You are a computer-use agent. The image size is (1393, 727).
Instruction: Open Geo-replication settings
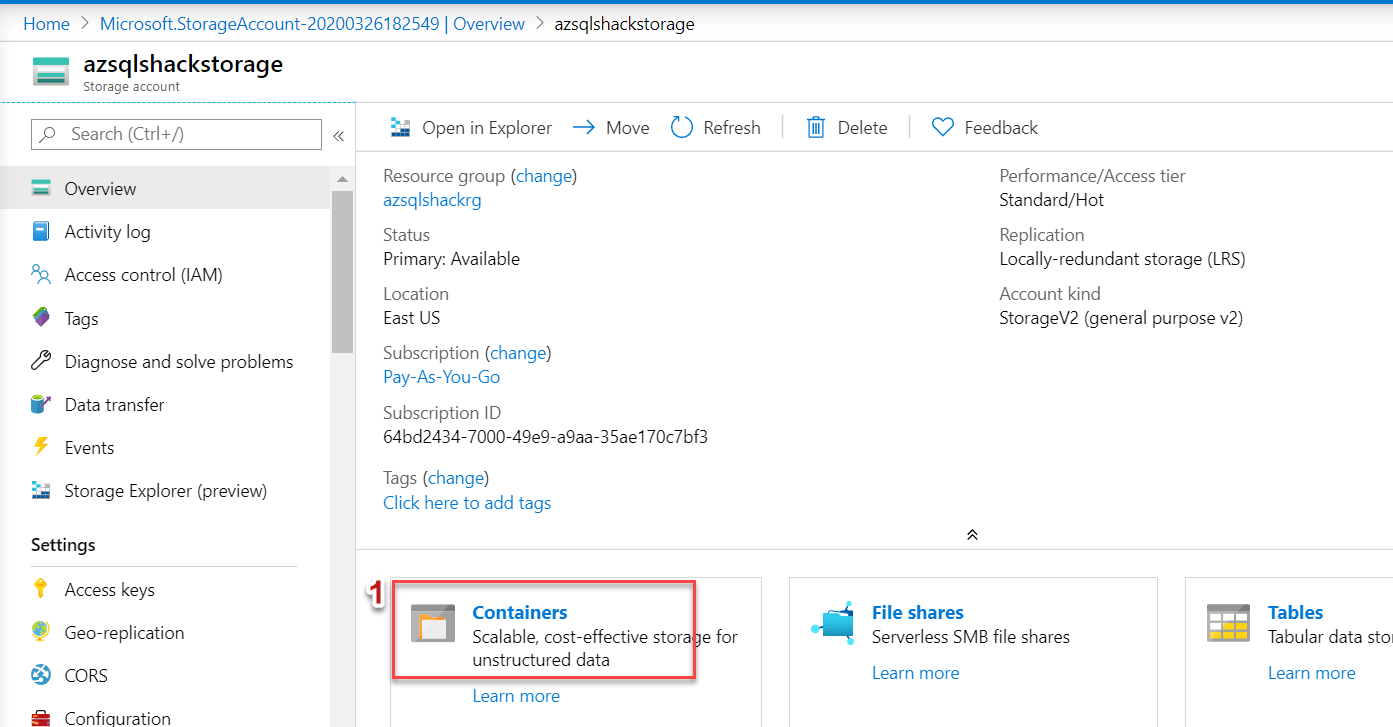tap(124, 632)
